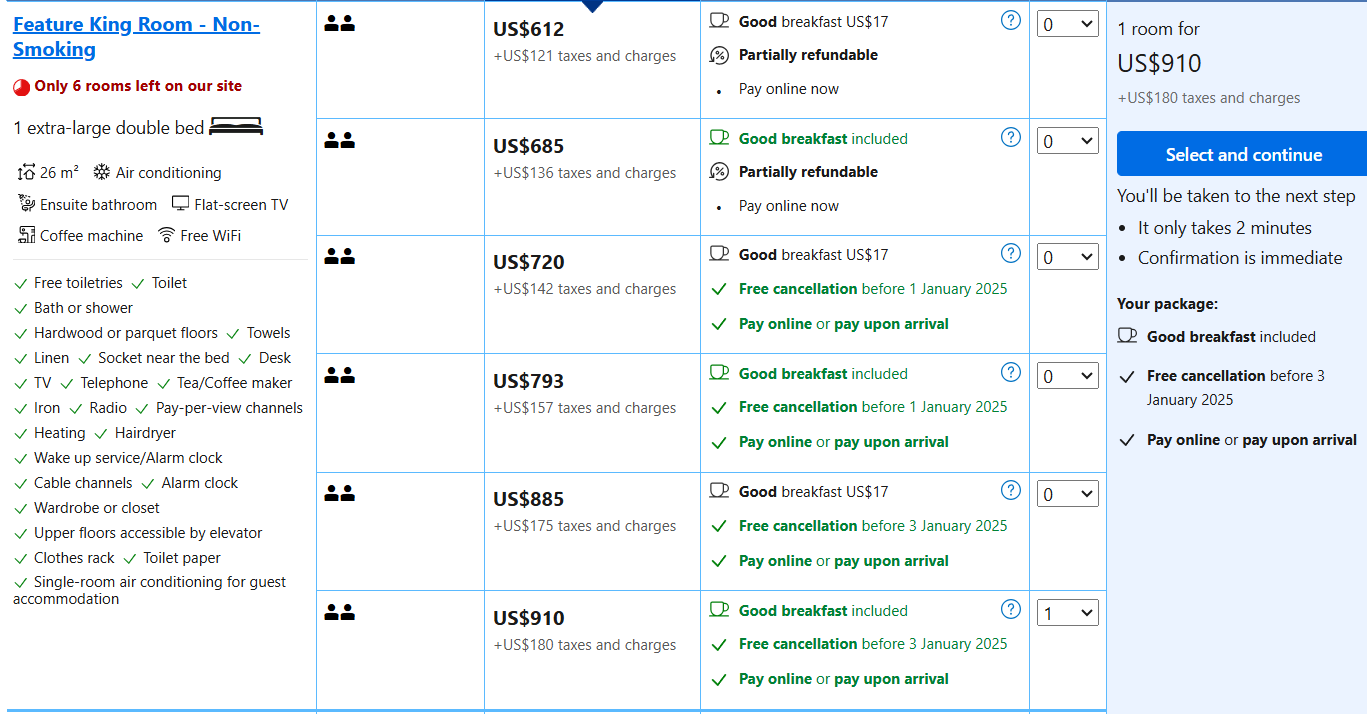Click the 'Socket near the bed' amenity
The height and width of the screenshot is (714, 1367).
click(164, 358)
